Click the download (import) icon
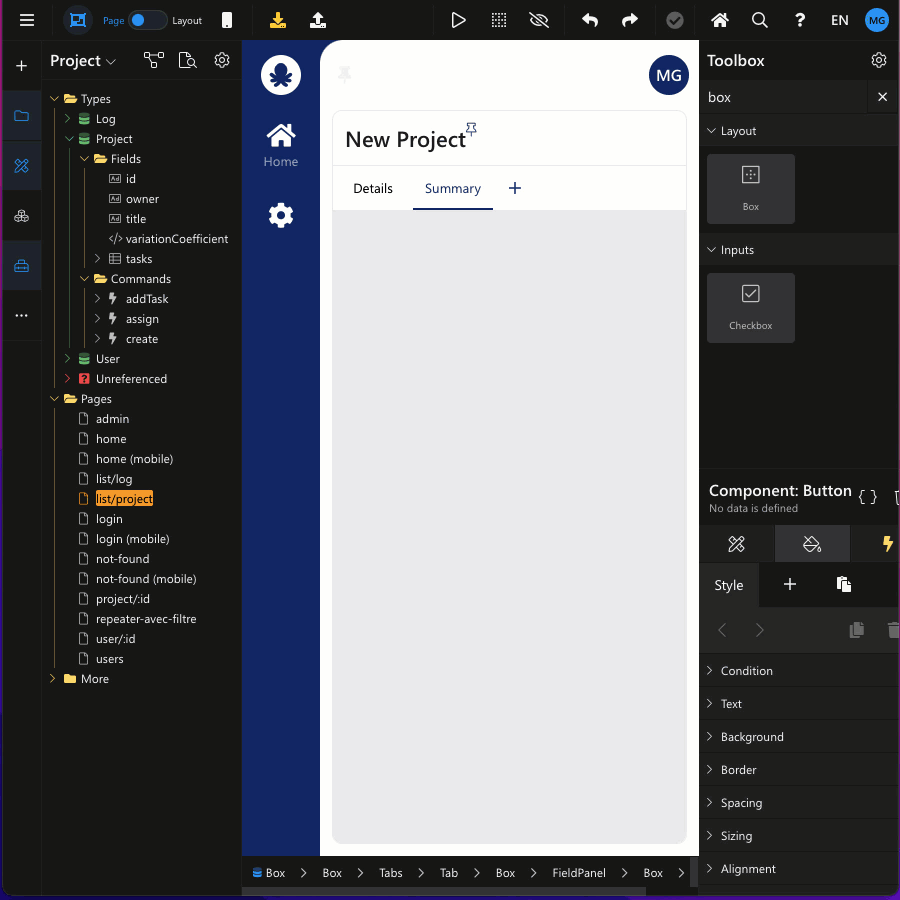Viewport: 900px width, 900px height. coord(278,20)
